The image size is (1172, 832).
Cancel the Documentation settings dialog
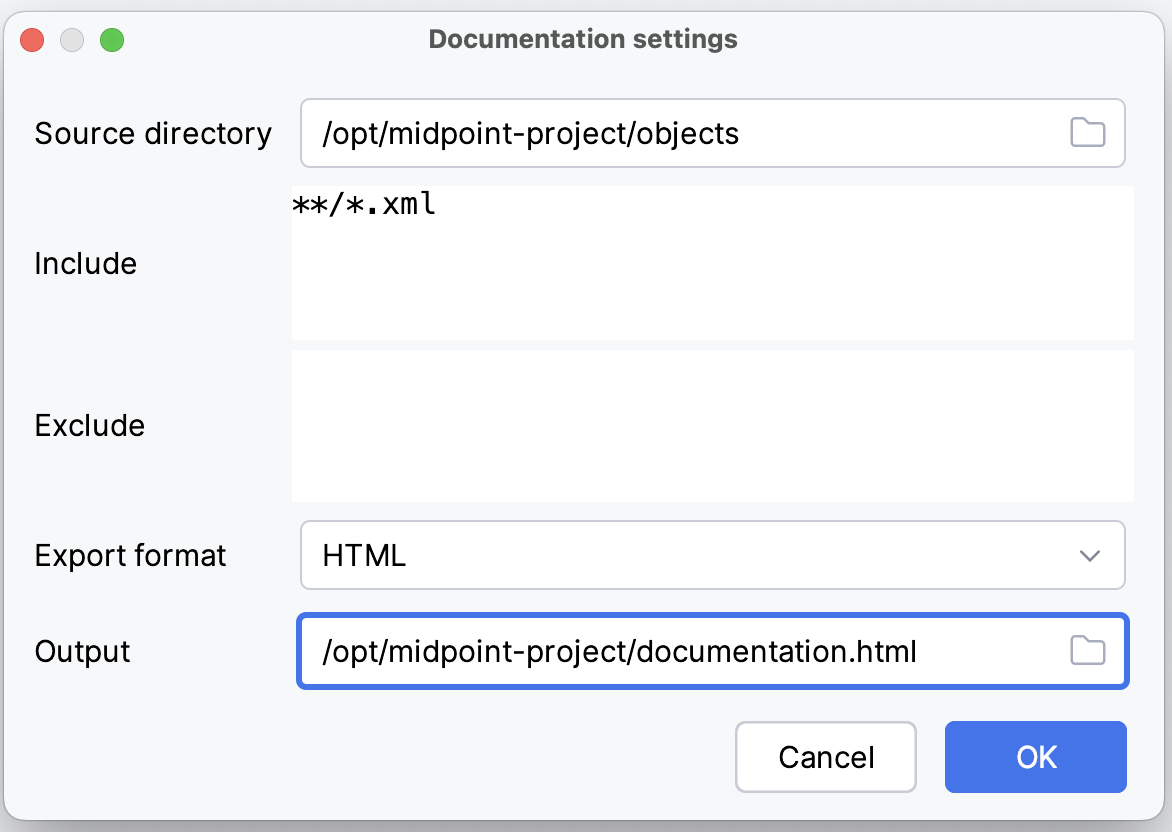coord(825,757)
